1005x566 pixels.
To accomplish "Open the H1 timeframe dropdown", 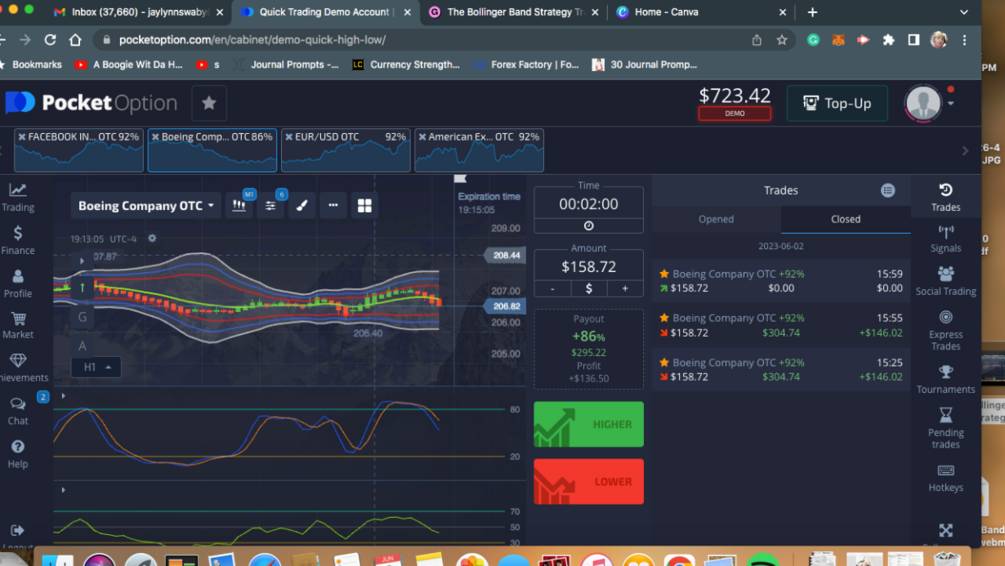I will click(96, 367).
